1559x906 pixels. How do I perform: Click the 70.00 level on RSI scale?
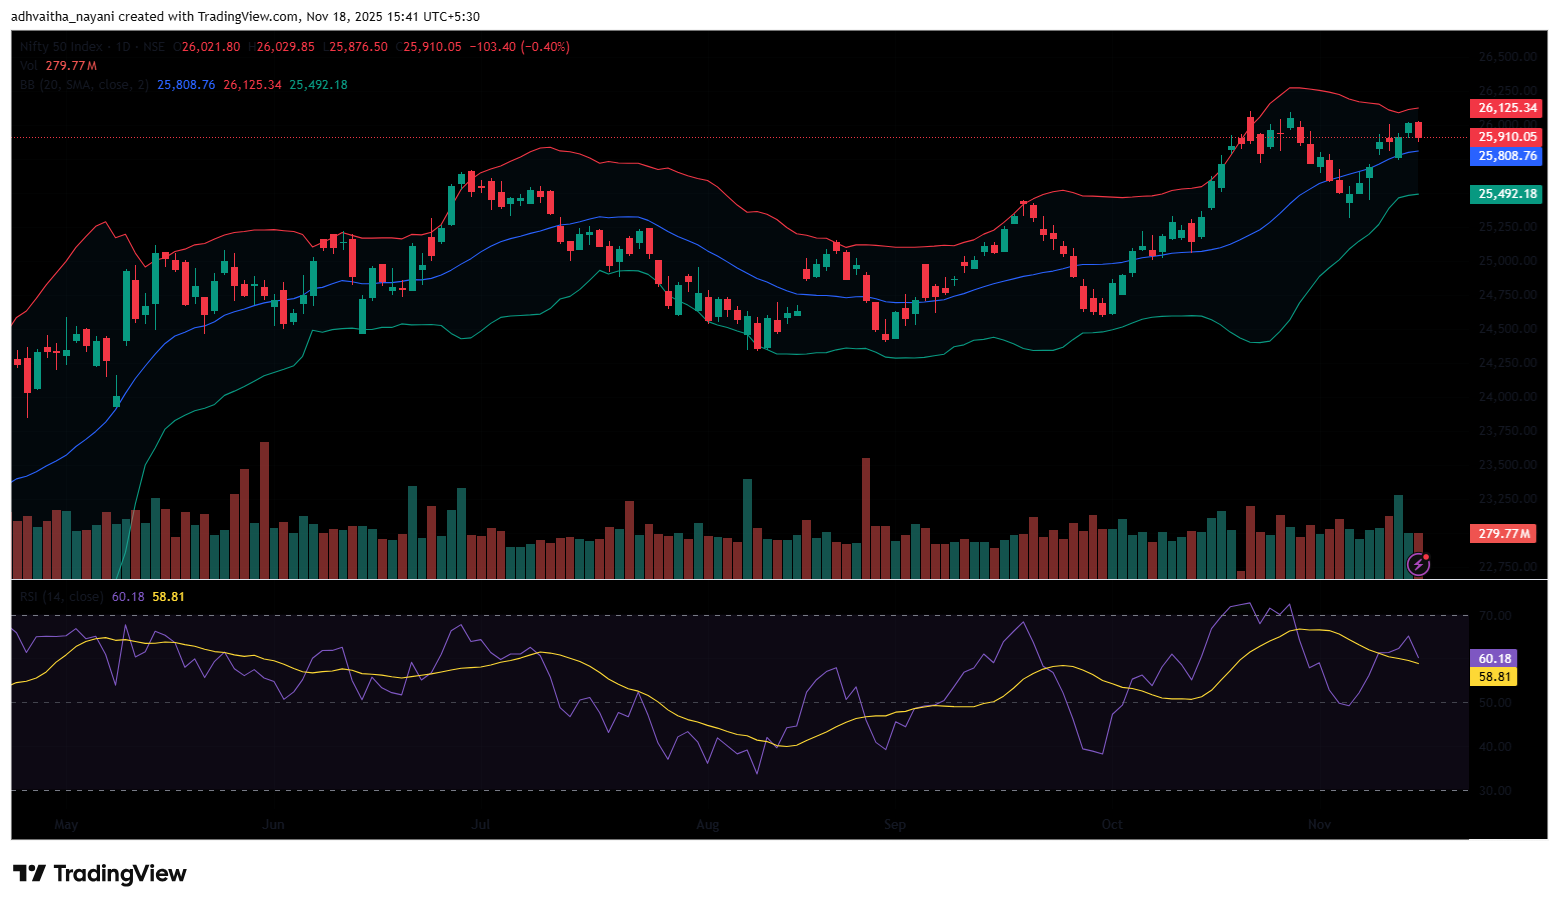(1494, 616)
